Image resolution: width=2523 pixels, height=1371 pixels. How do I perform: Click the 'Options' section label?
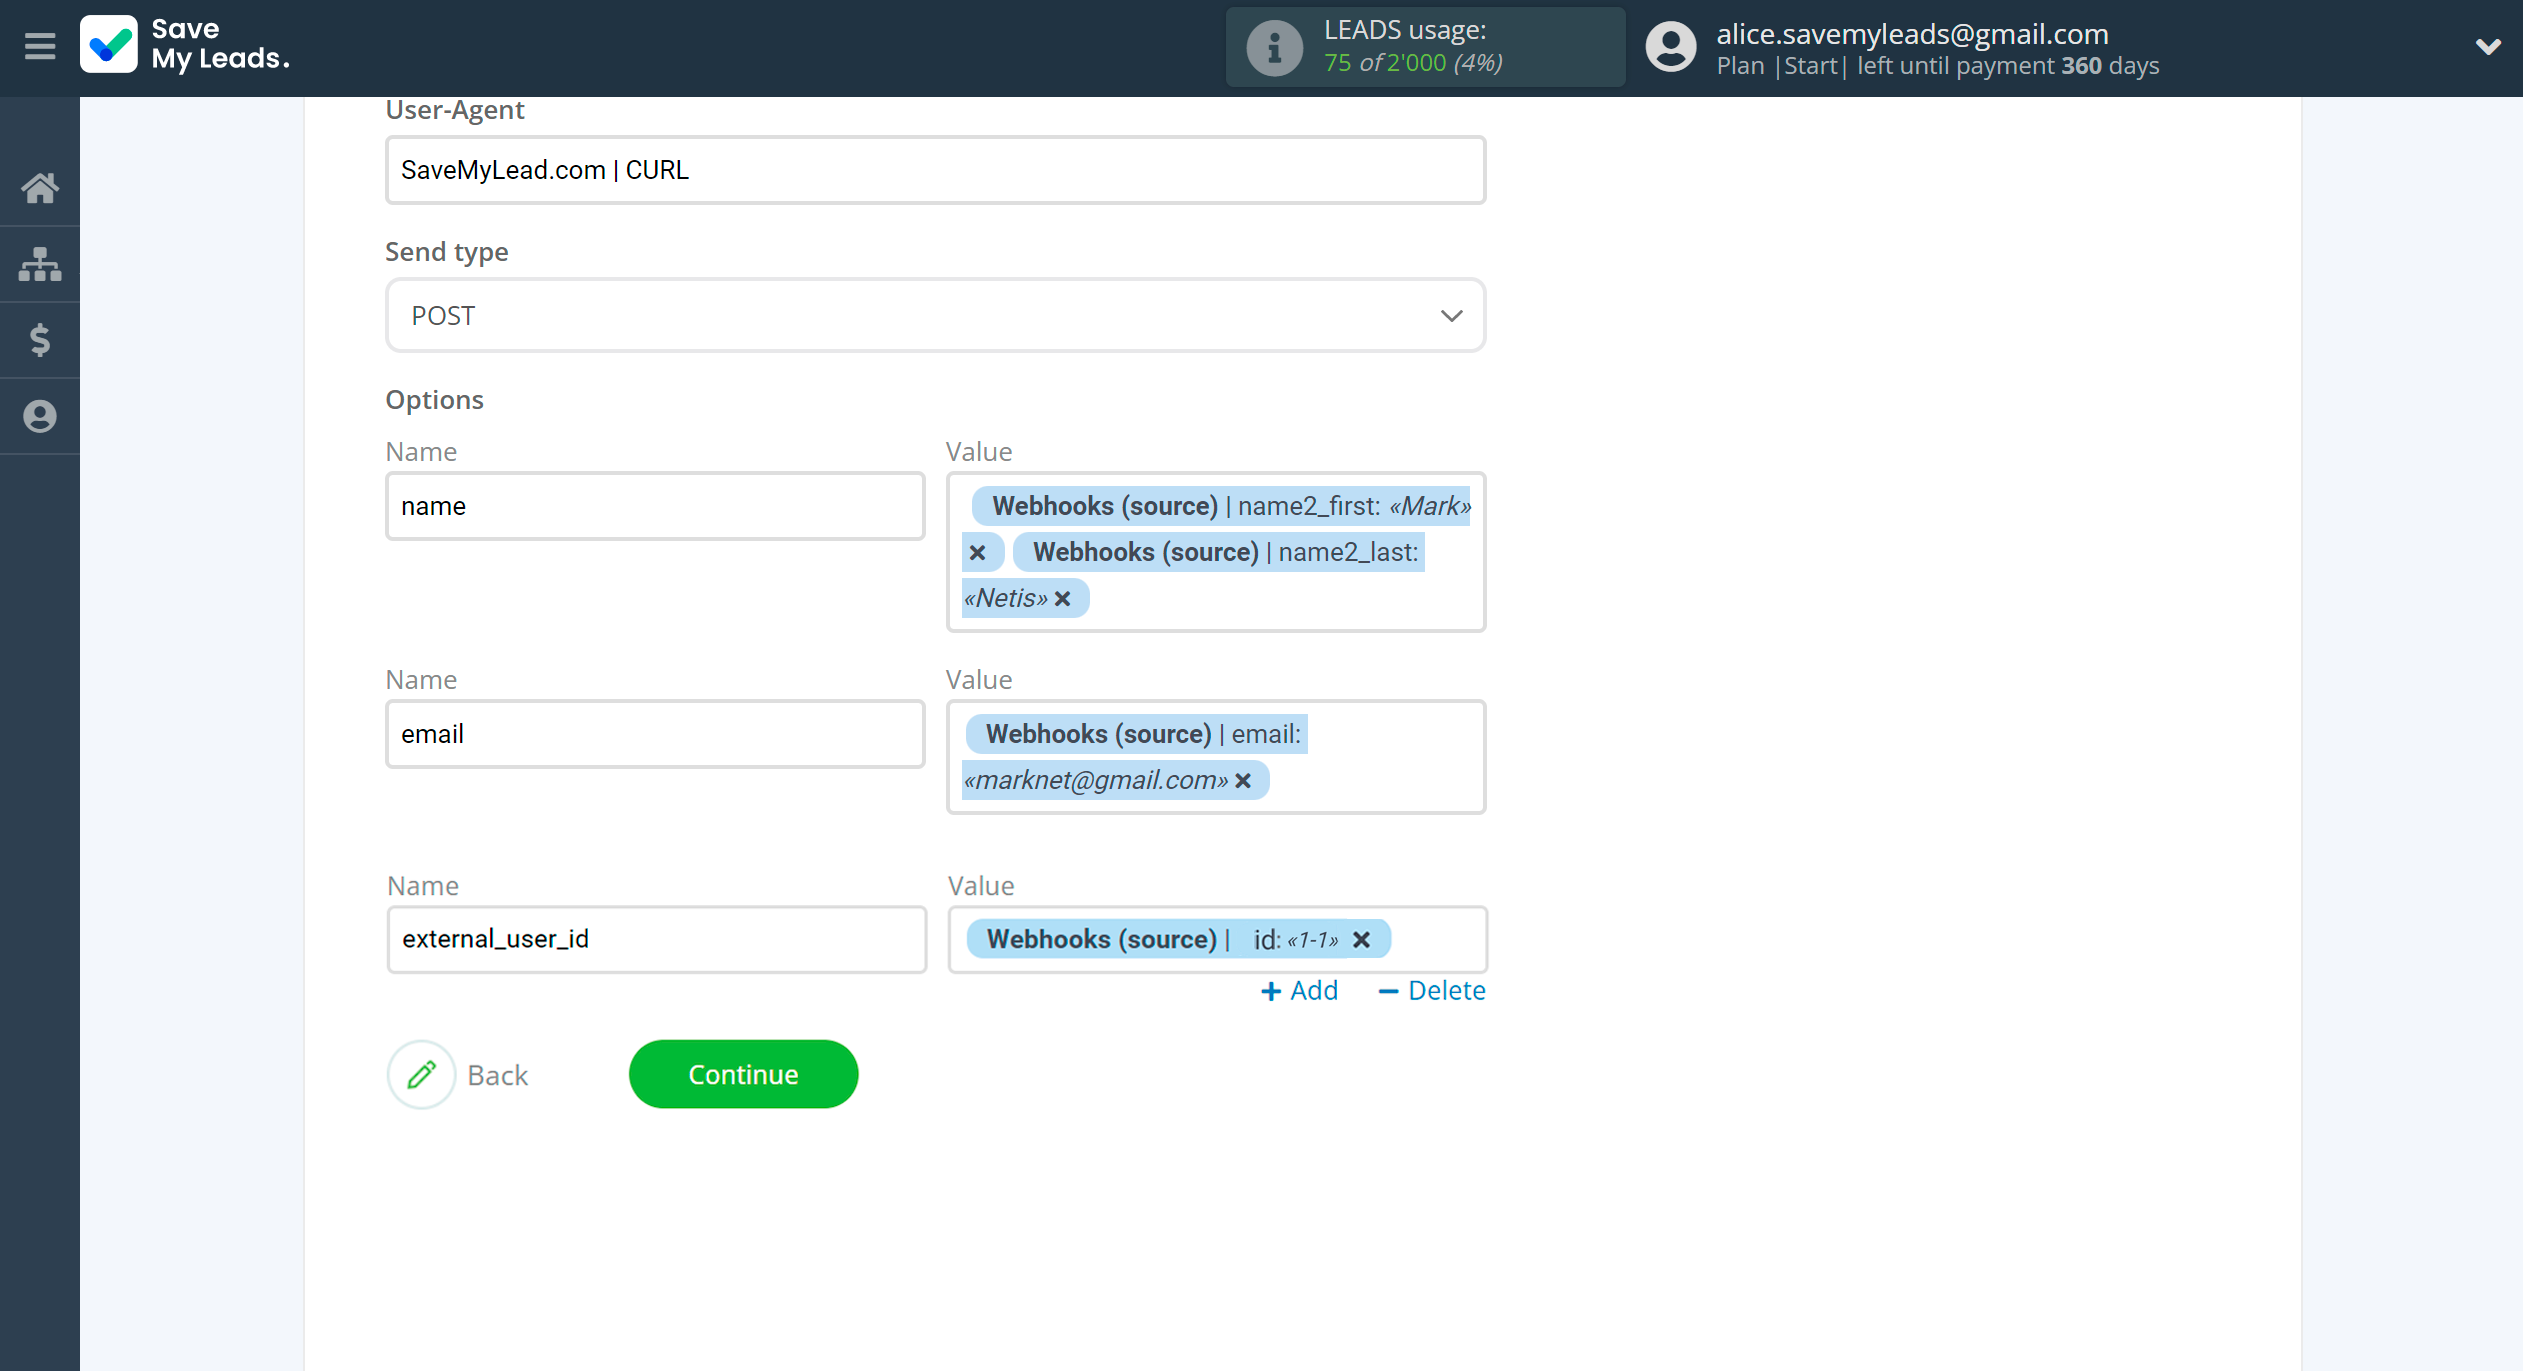(x=434, y=399)
